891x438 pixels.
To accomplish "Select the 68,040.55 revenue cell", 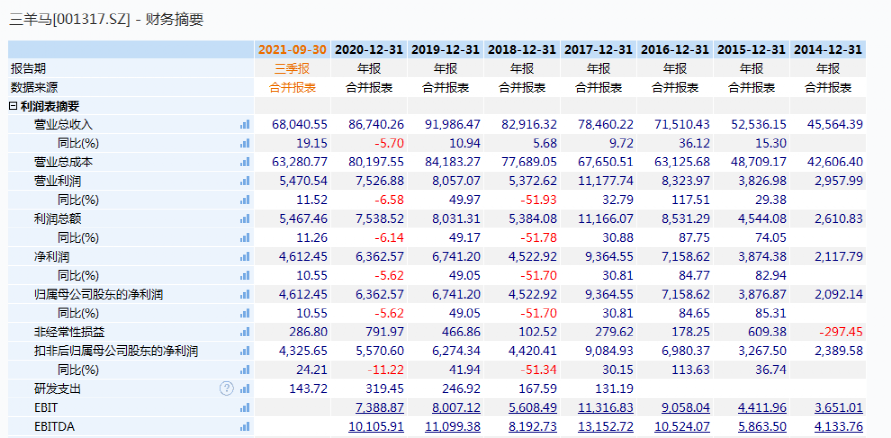I will (x=299, y=125).
